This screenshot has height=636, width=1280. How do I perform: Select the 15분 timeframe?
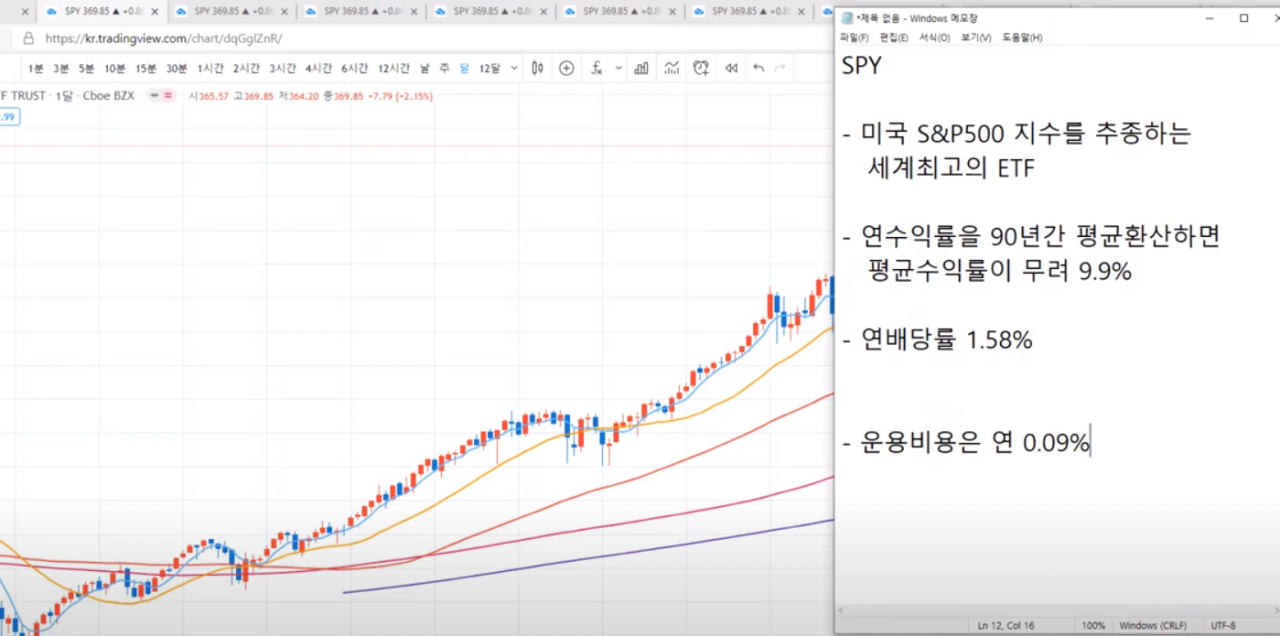tap(146, 68)
